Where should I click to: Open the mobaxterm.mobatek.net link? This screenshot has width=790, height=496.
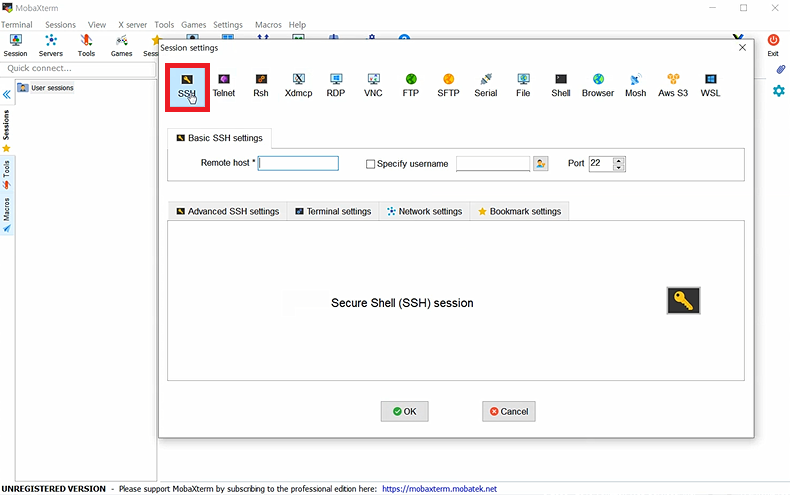click(439, 489)
